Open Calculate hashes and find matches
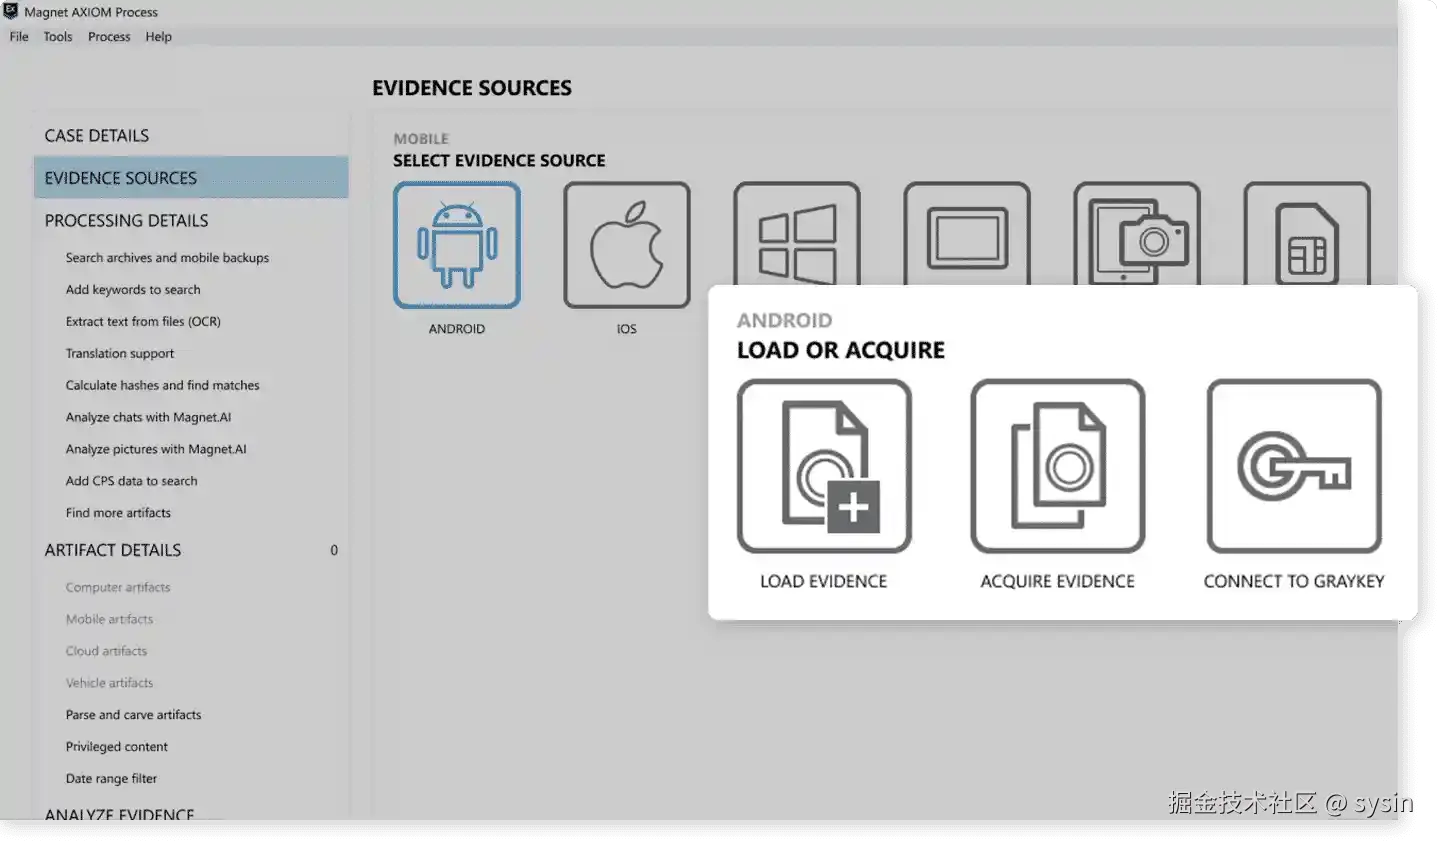 coord(162,386)
